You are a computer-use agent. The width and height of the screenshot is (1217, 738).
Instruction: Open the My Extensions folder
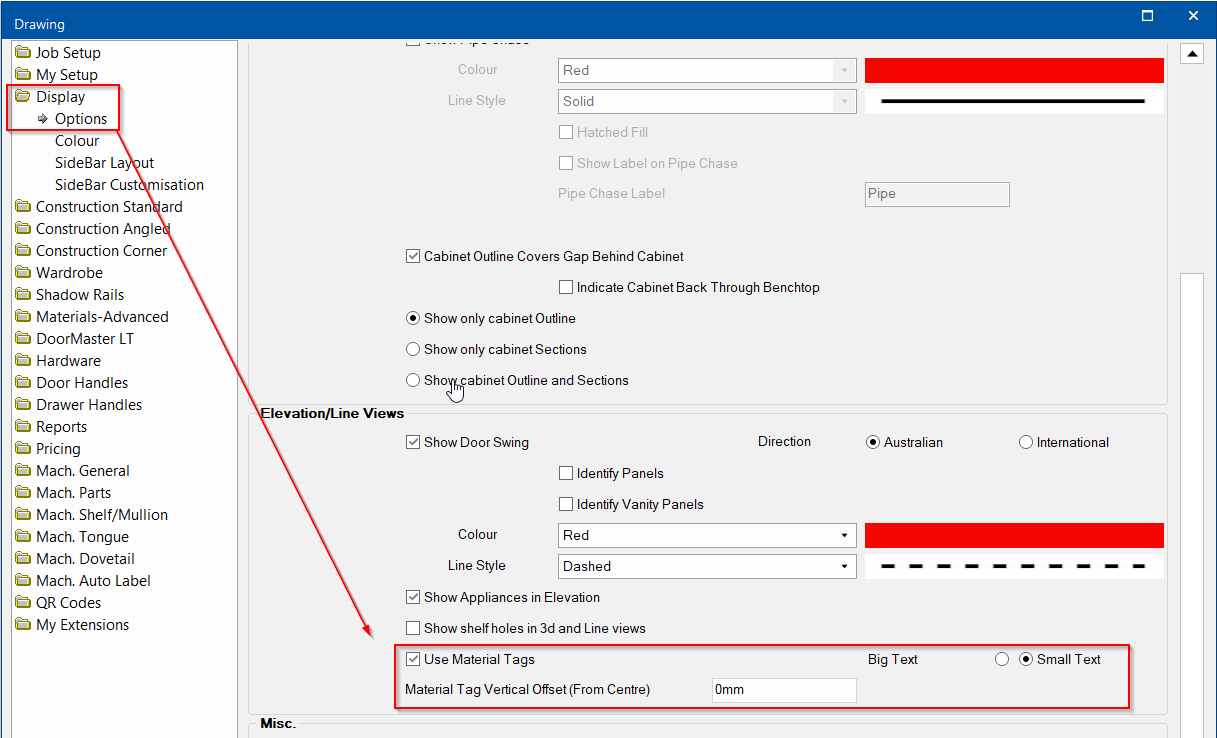click(x=72, y=625)
